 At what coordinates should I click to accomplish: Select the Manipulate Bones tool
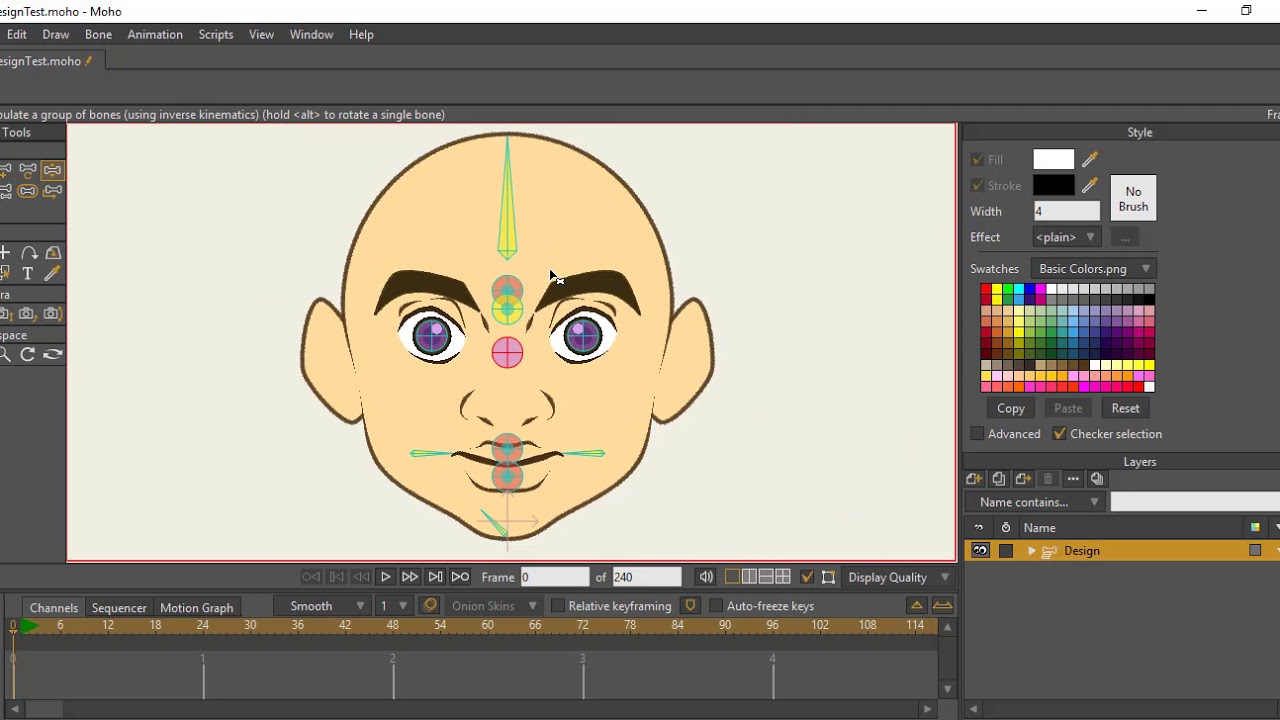(x=52, y=170)
